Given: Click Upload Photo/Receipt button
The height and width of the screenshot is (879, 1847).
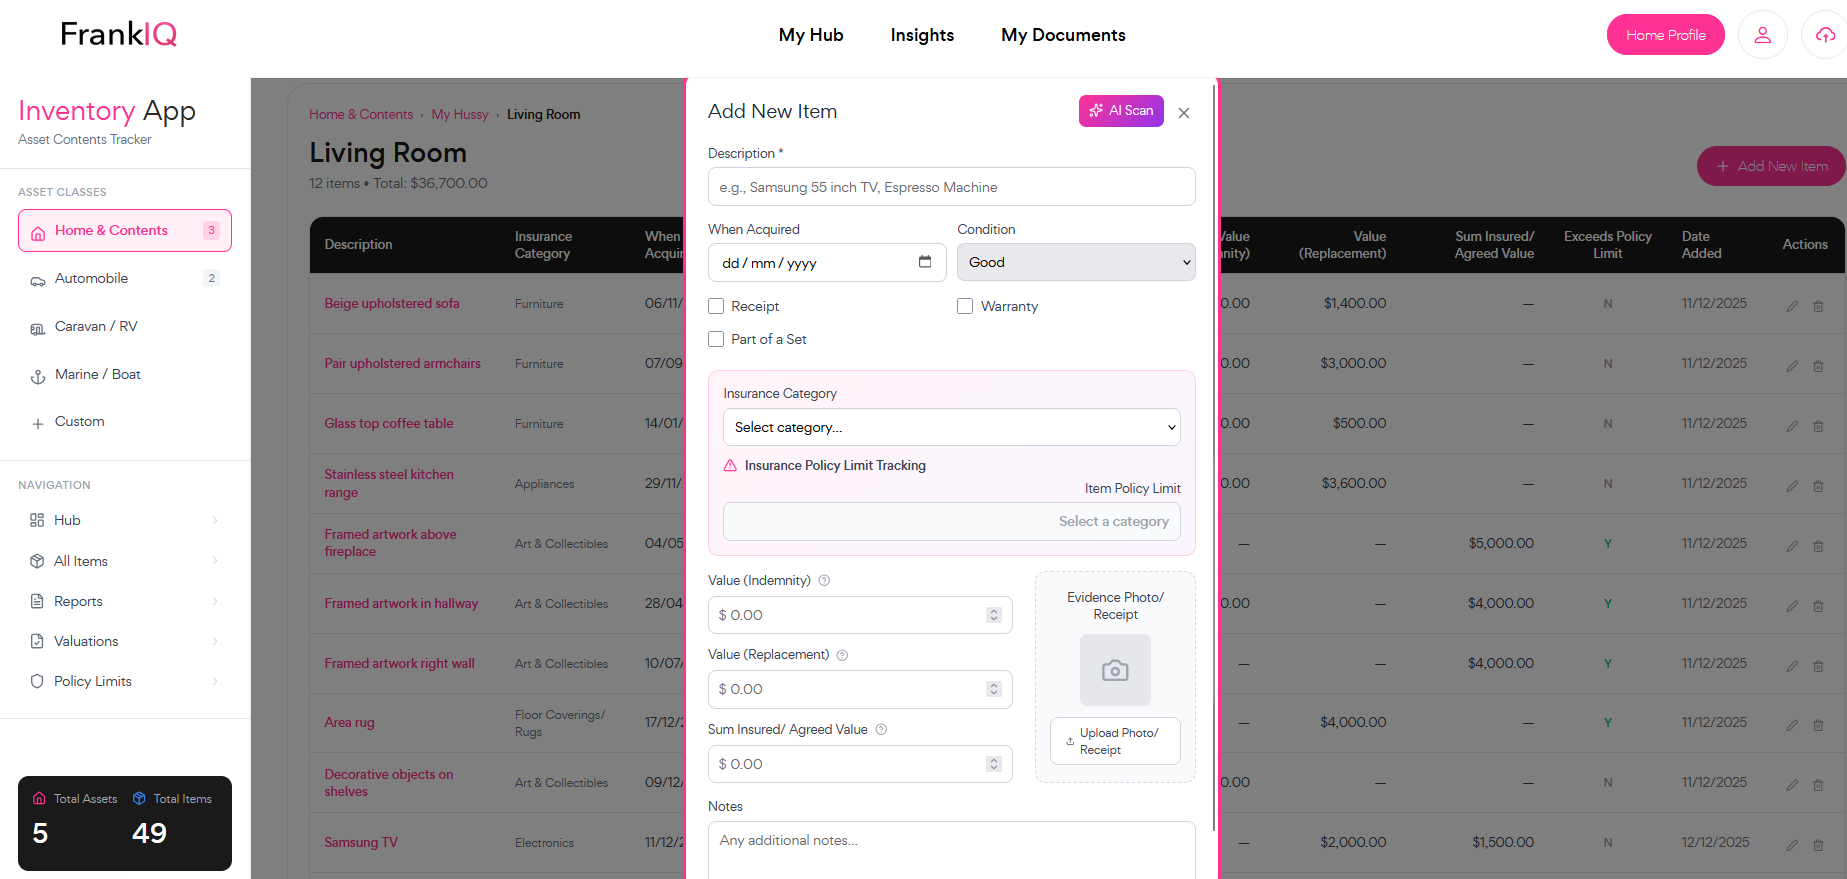Looking at the screenshot, I should pos(1115,741).
